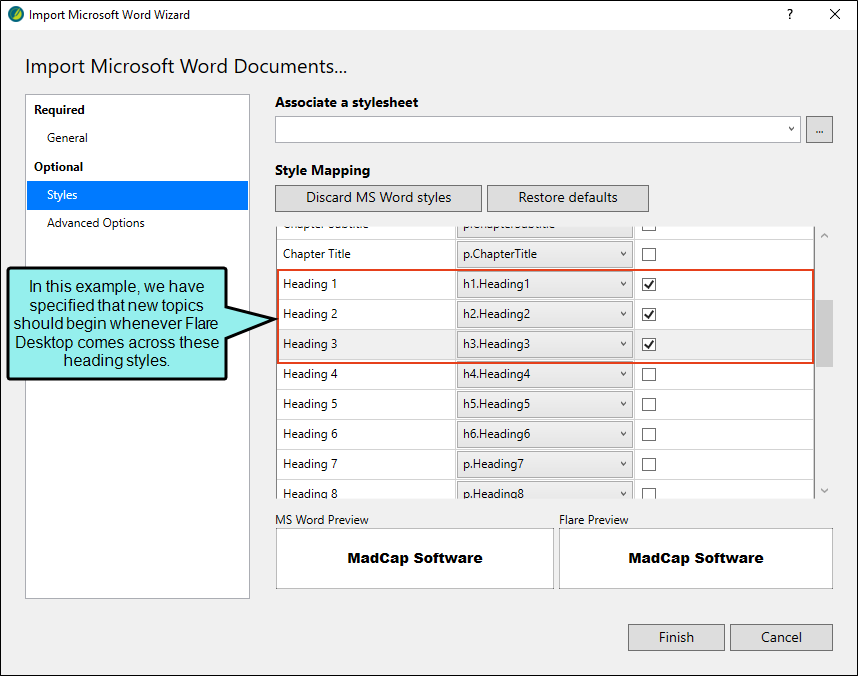
Task: Check the Heading 8 new topic checkbox
Action: (649, 493)
